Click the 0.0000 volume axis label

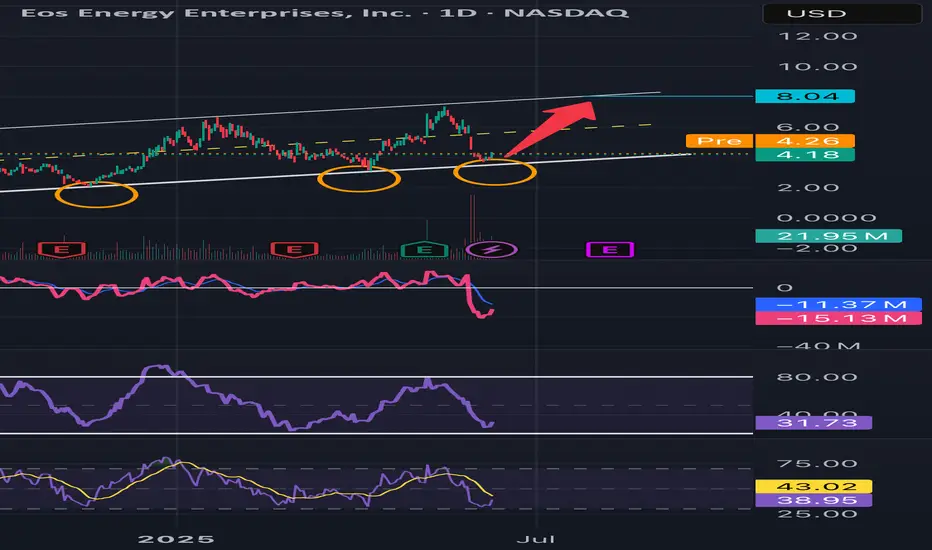[826, 218]
